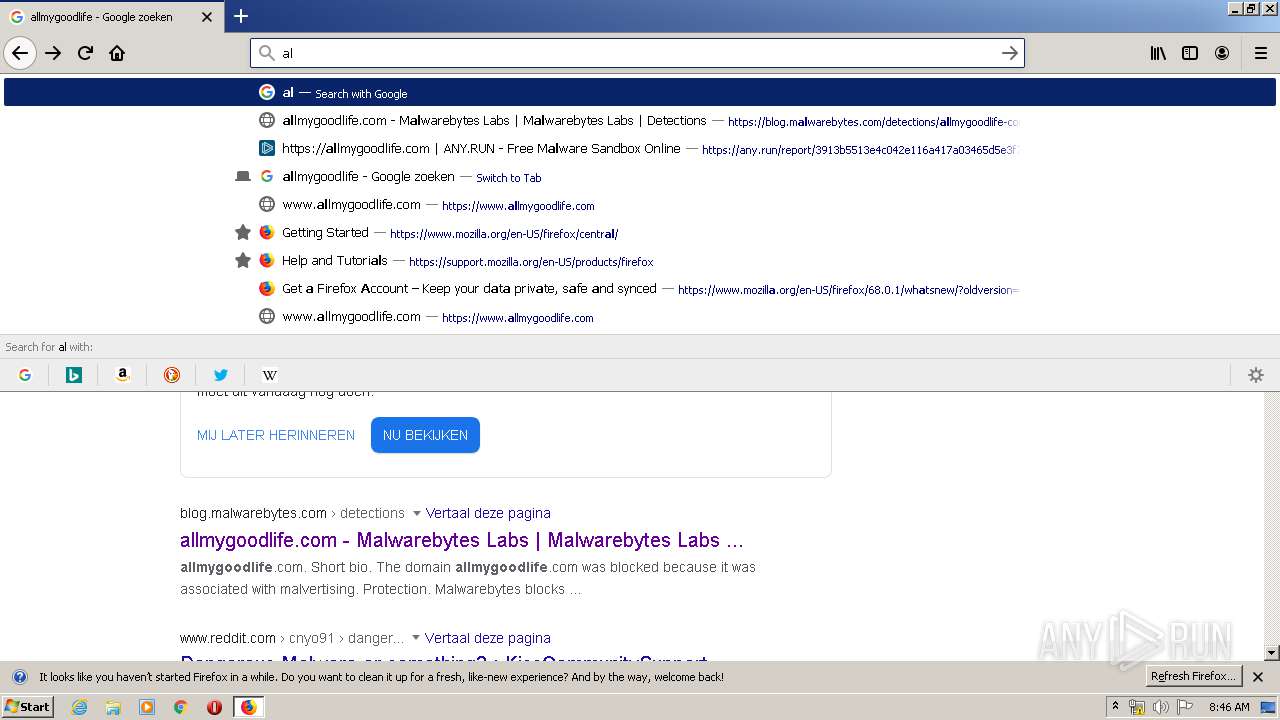1280x720 pixels.
Task: Open Firefox Account icon
Action: click(1222, 53)
